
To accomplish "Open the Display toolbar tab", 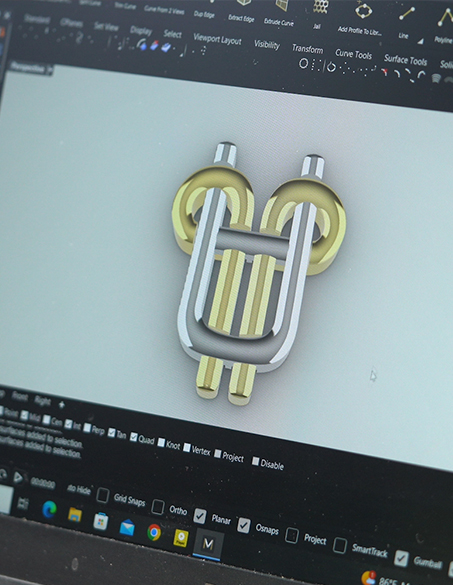I will tap(141, 30).
